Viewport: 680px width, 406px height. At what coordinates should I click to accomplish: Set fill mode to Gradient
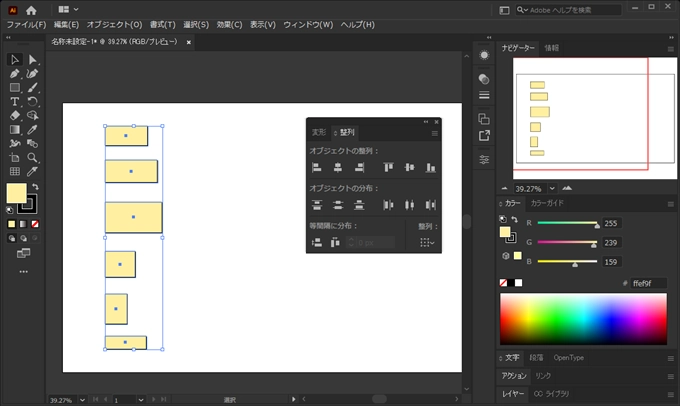click(23, 224)
